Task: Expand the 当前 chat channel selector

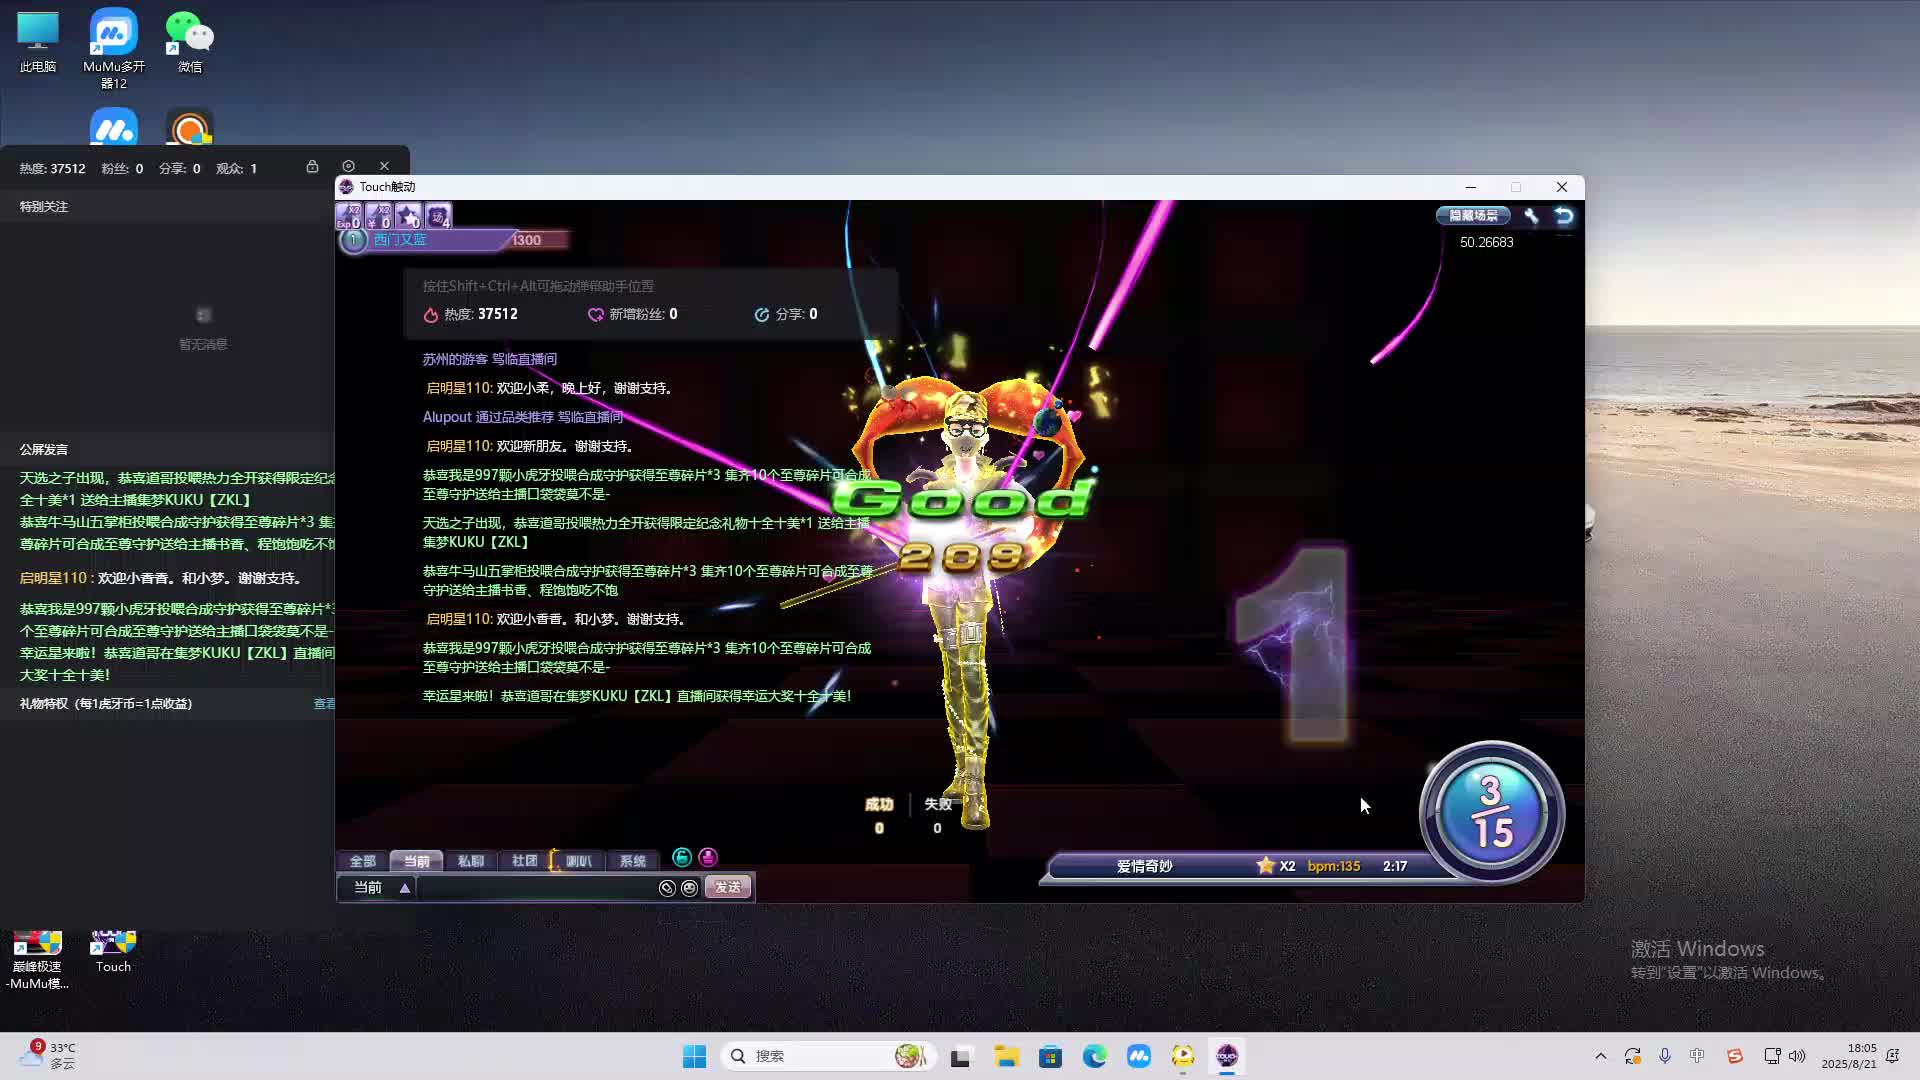Action: (x=404, y=888)
